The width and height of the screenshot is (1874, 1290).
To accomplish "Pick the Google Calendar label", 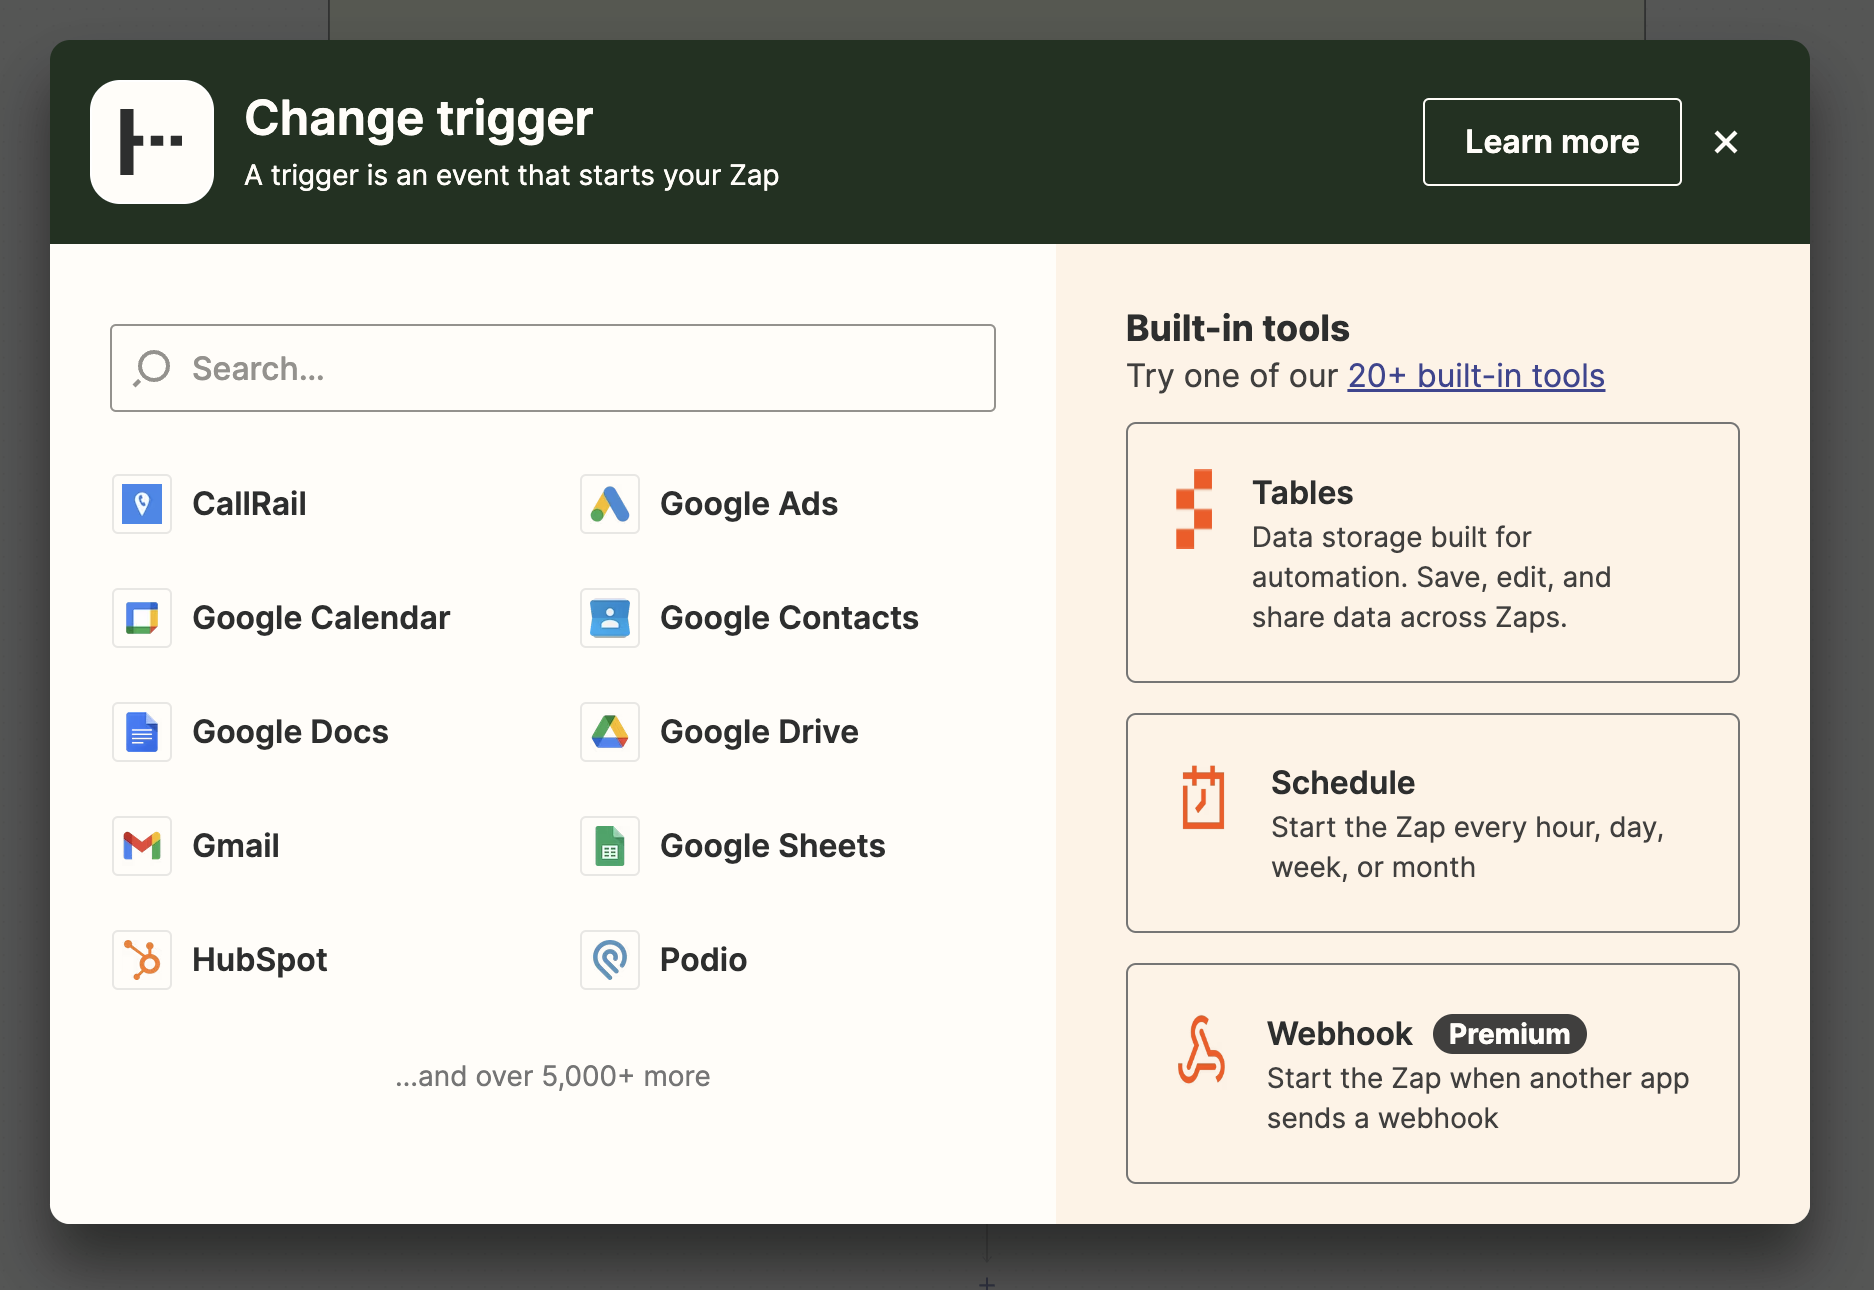I will coord(321,618).
